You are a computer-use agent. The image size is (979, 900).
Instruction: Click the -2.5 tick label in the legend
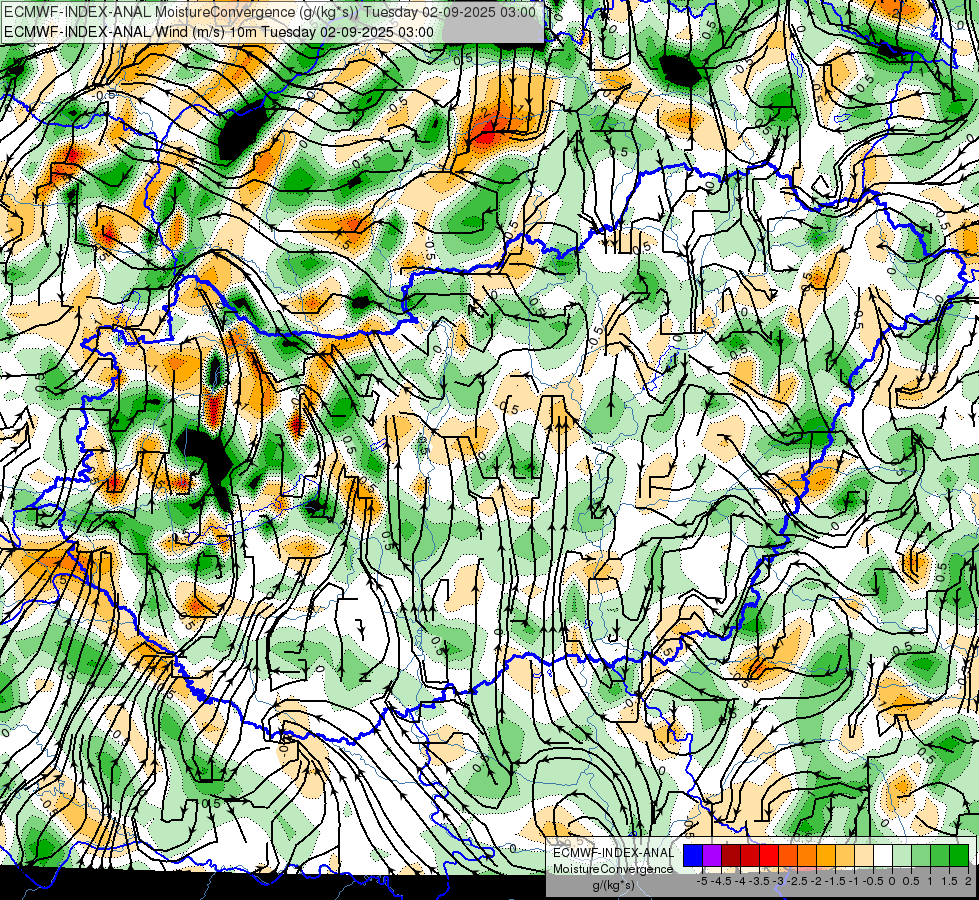(x=797, y=881)
